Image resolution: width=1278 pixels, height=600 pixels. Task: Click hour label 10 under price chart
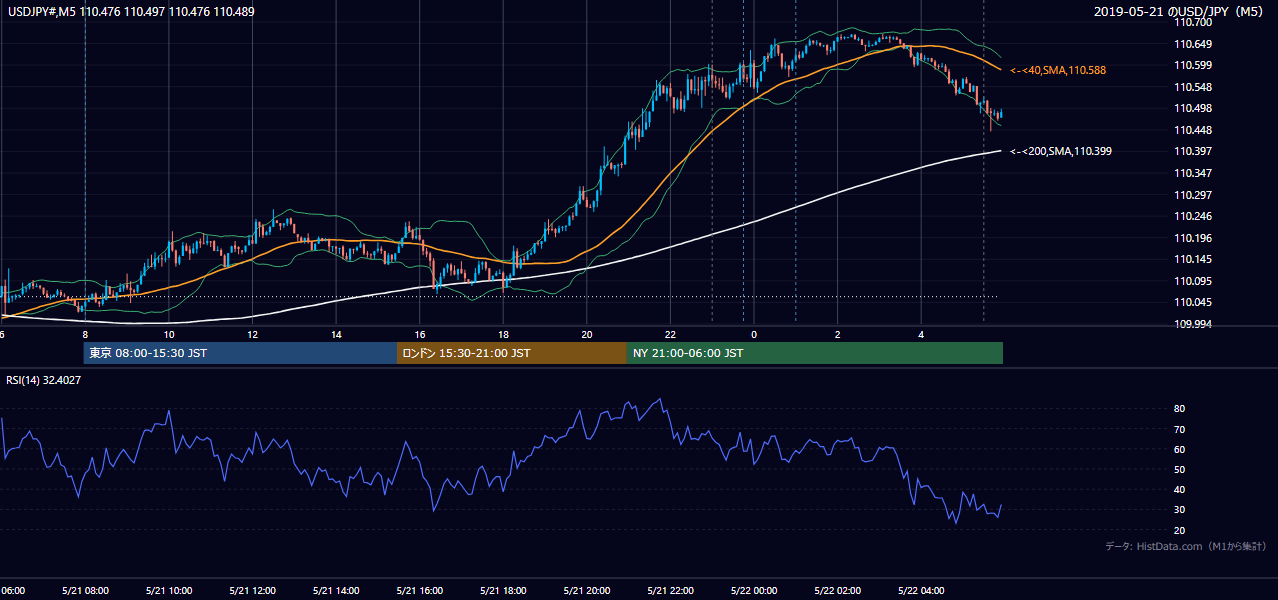point(169,334)
